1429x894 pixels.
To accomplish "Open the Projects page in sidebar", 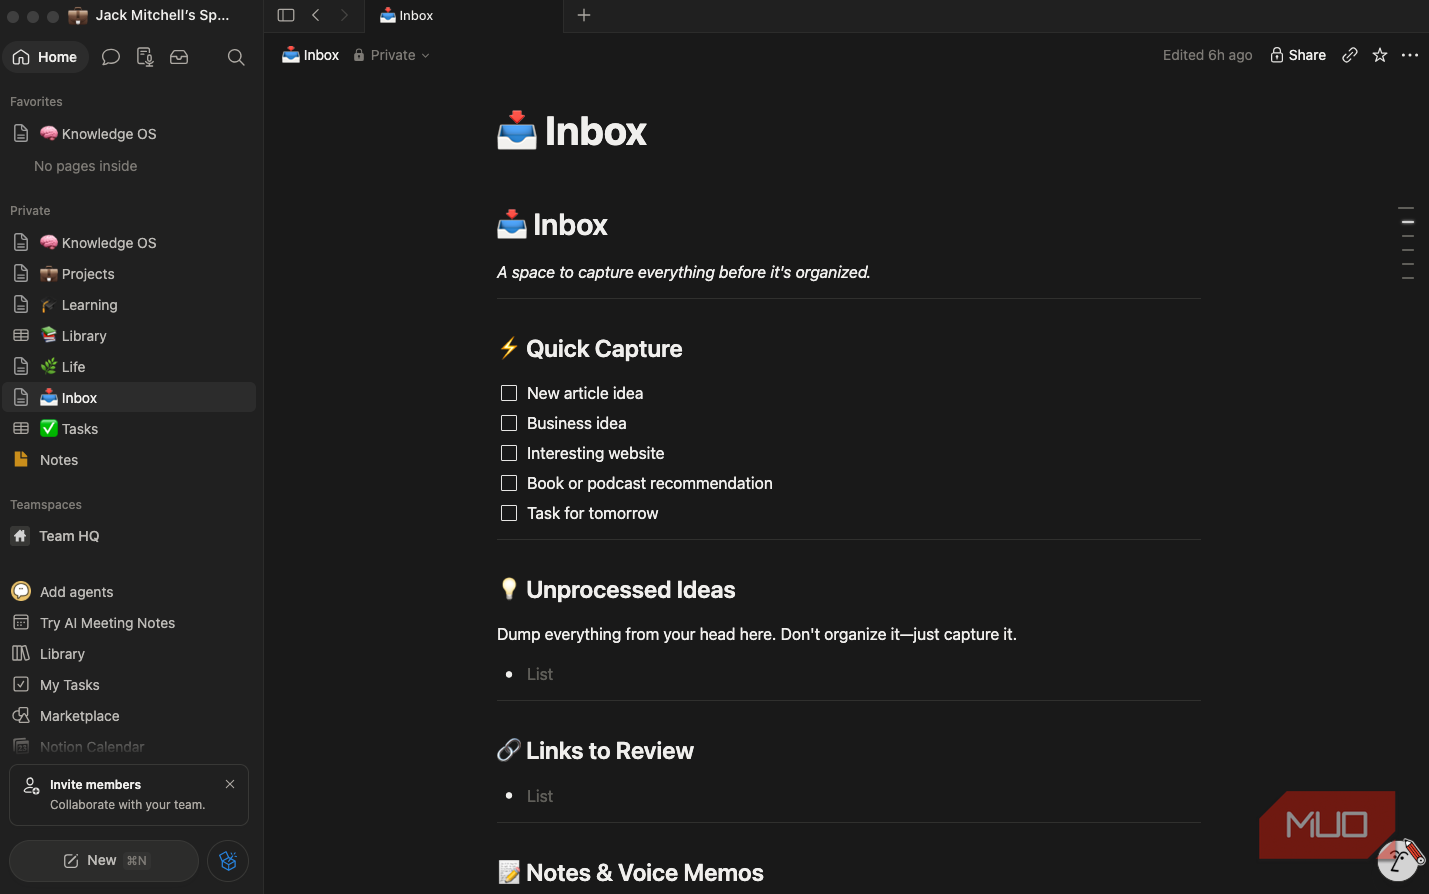I will pos(129,274).
